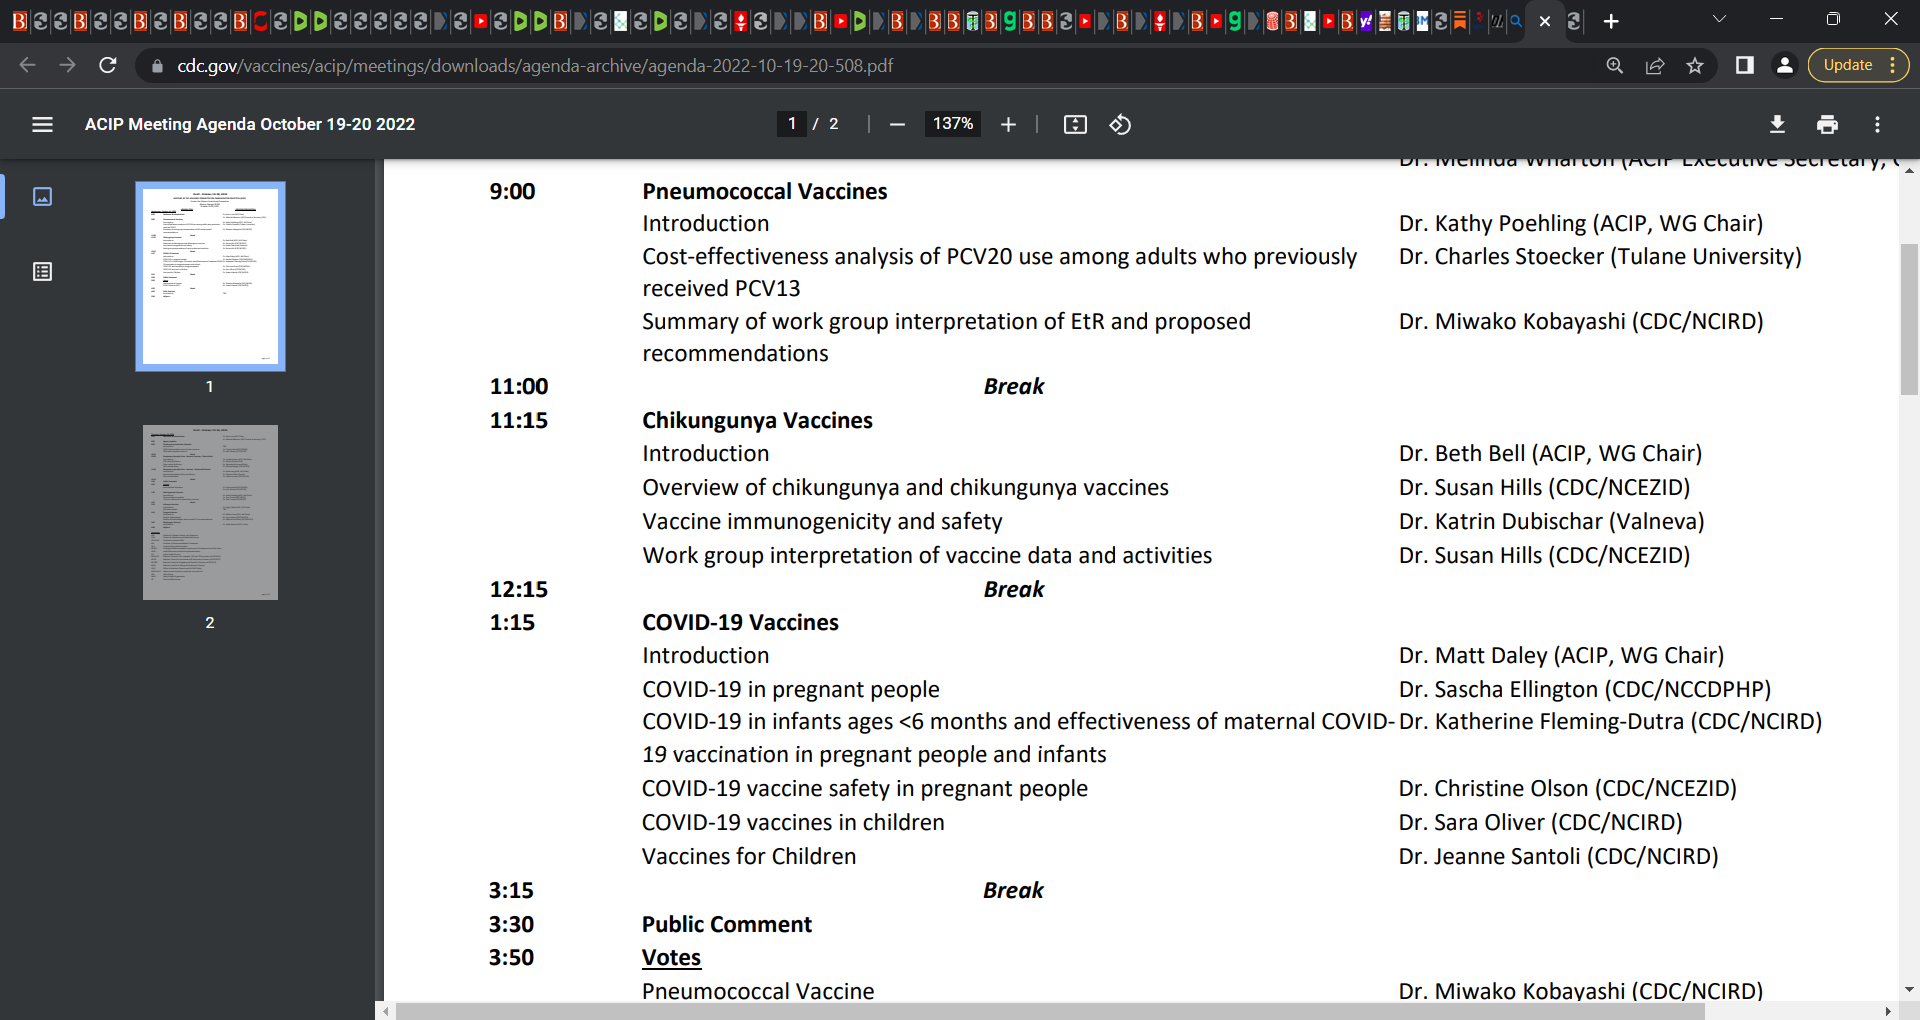Image resolution: width=1920 pixels, height=1020 pixels.
Task: Show document outline view in sidebar
Action: tap(42, 272)
